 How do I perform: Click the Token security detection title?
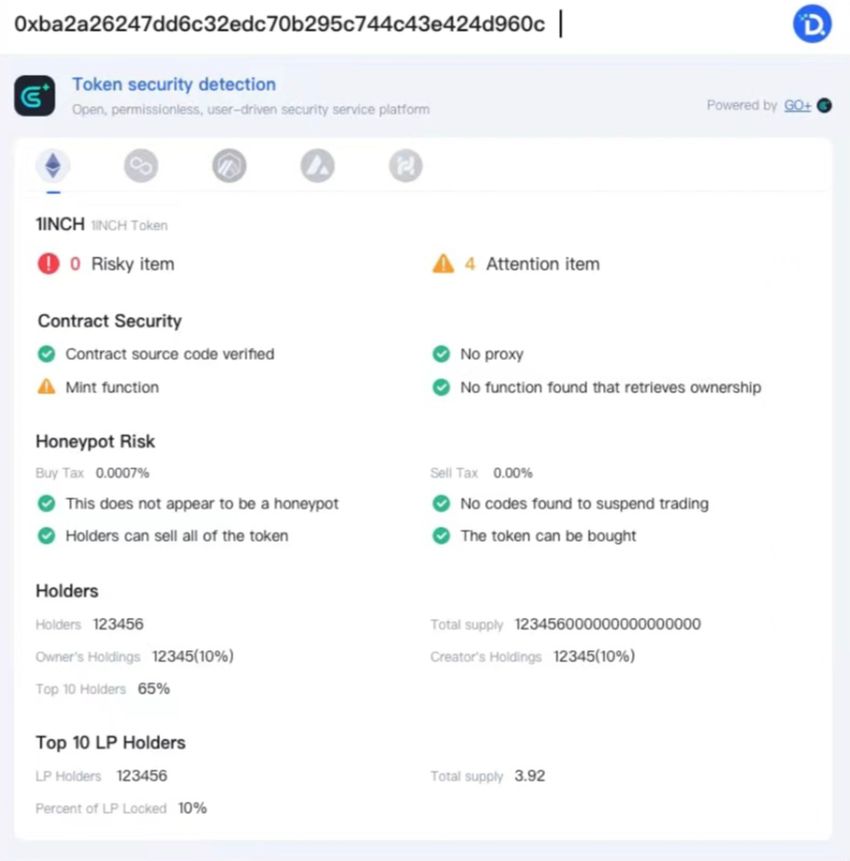pyautogui.click(x=174, y=85)
